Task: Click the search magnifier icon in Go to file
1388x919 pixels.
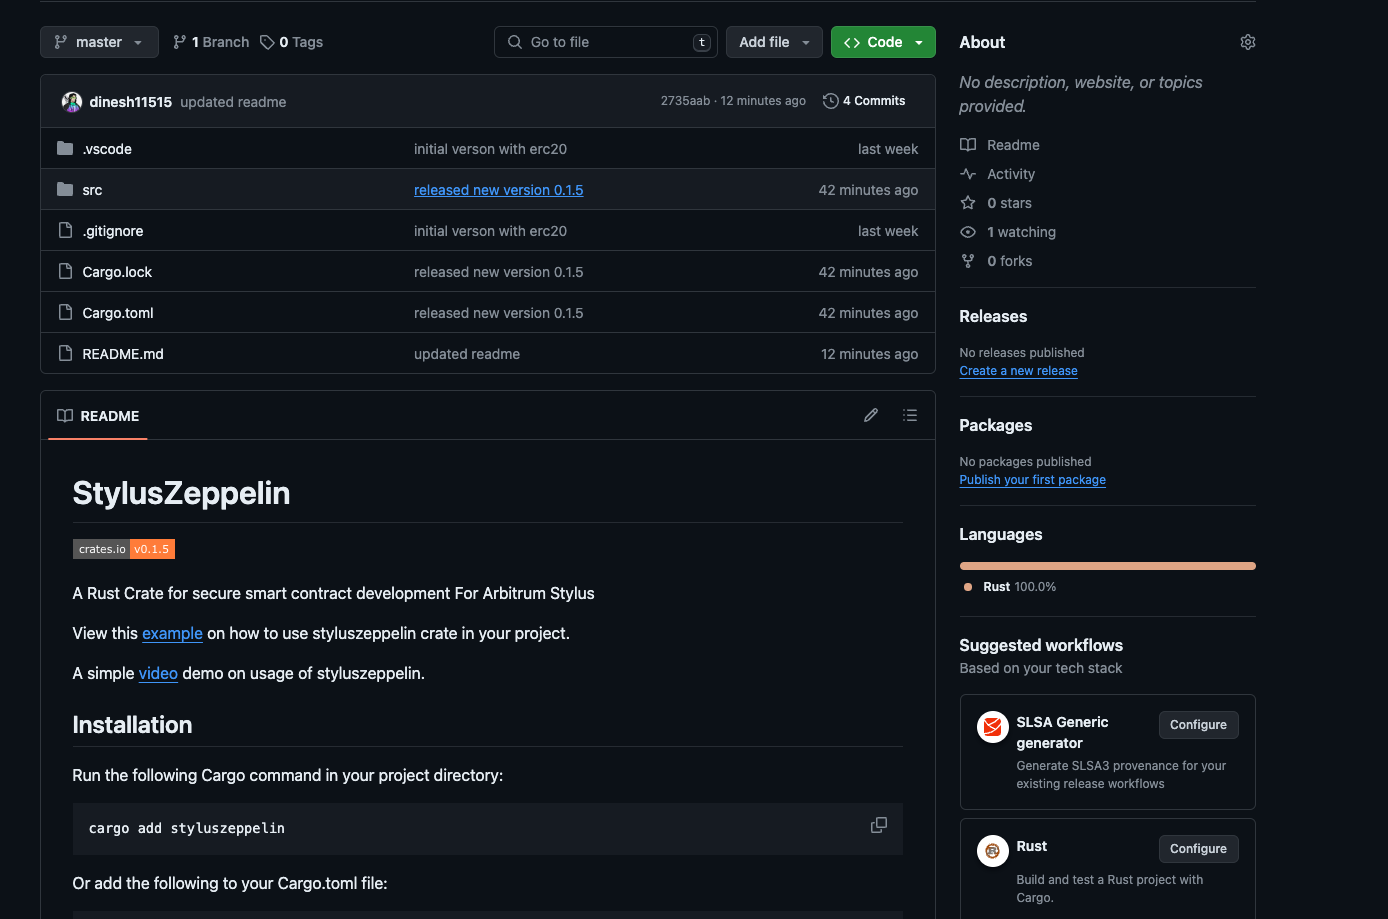Action: coord(515,42)
